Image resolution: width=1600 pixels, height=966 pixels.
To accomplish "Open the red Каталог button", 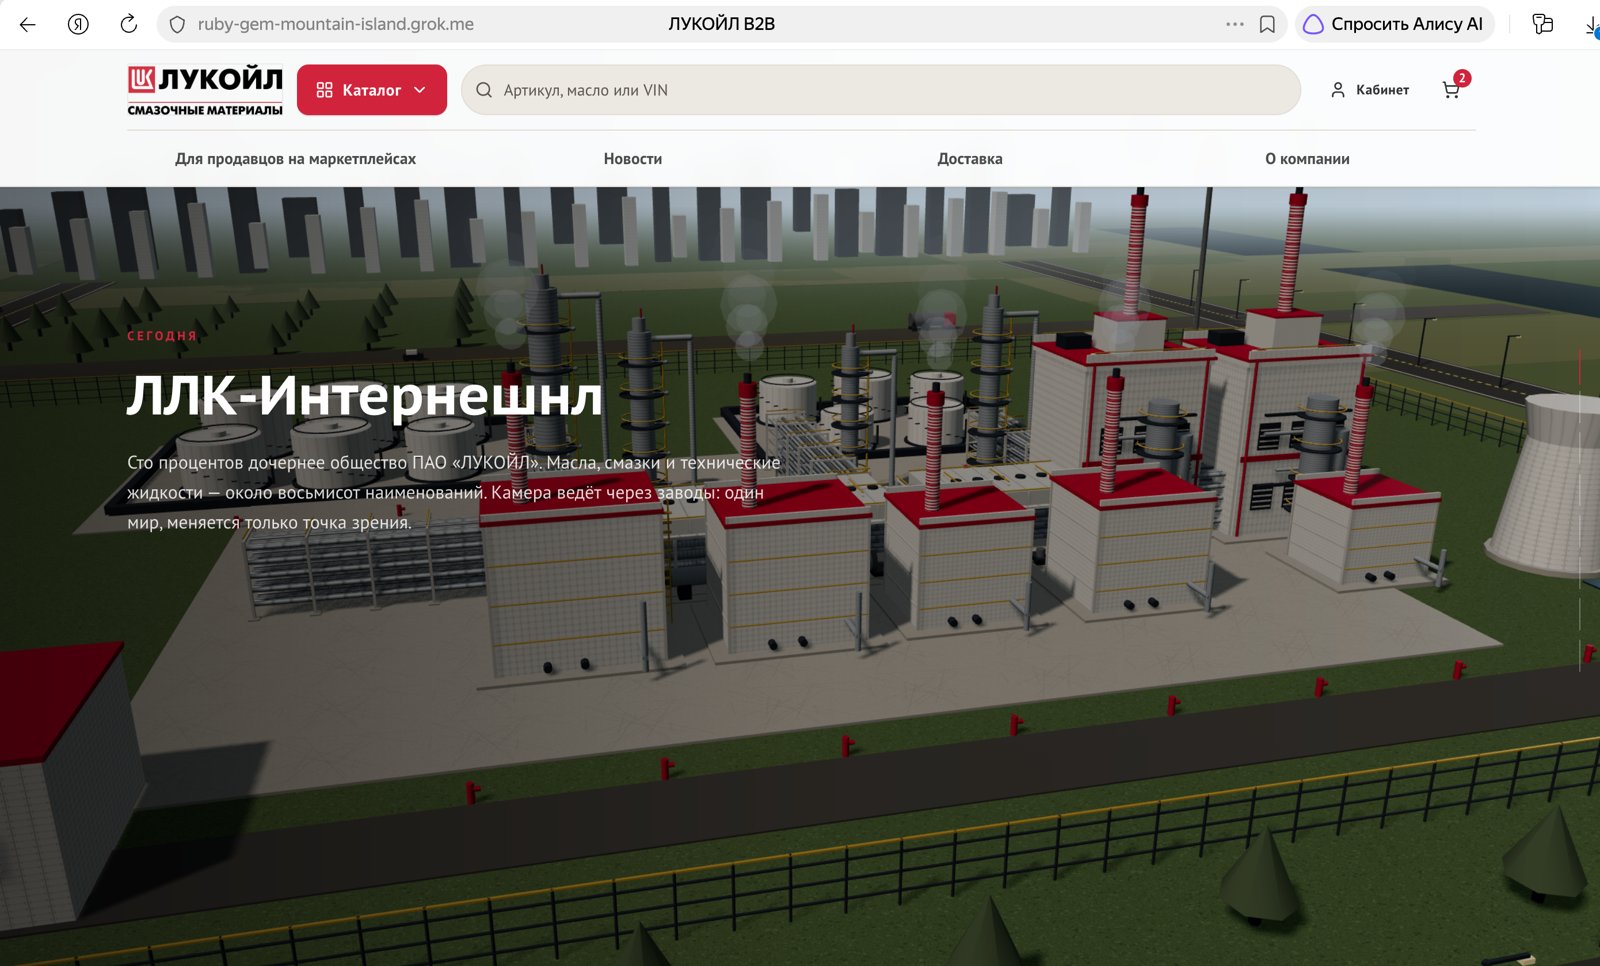I will 372,90.
